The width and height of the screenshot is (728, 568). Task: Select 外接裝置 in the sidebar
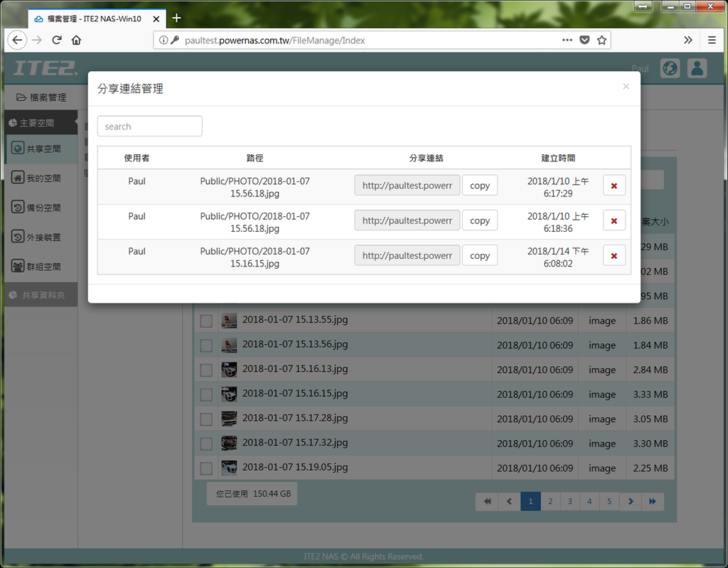click(38, 237)
